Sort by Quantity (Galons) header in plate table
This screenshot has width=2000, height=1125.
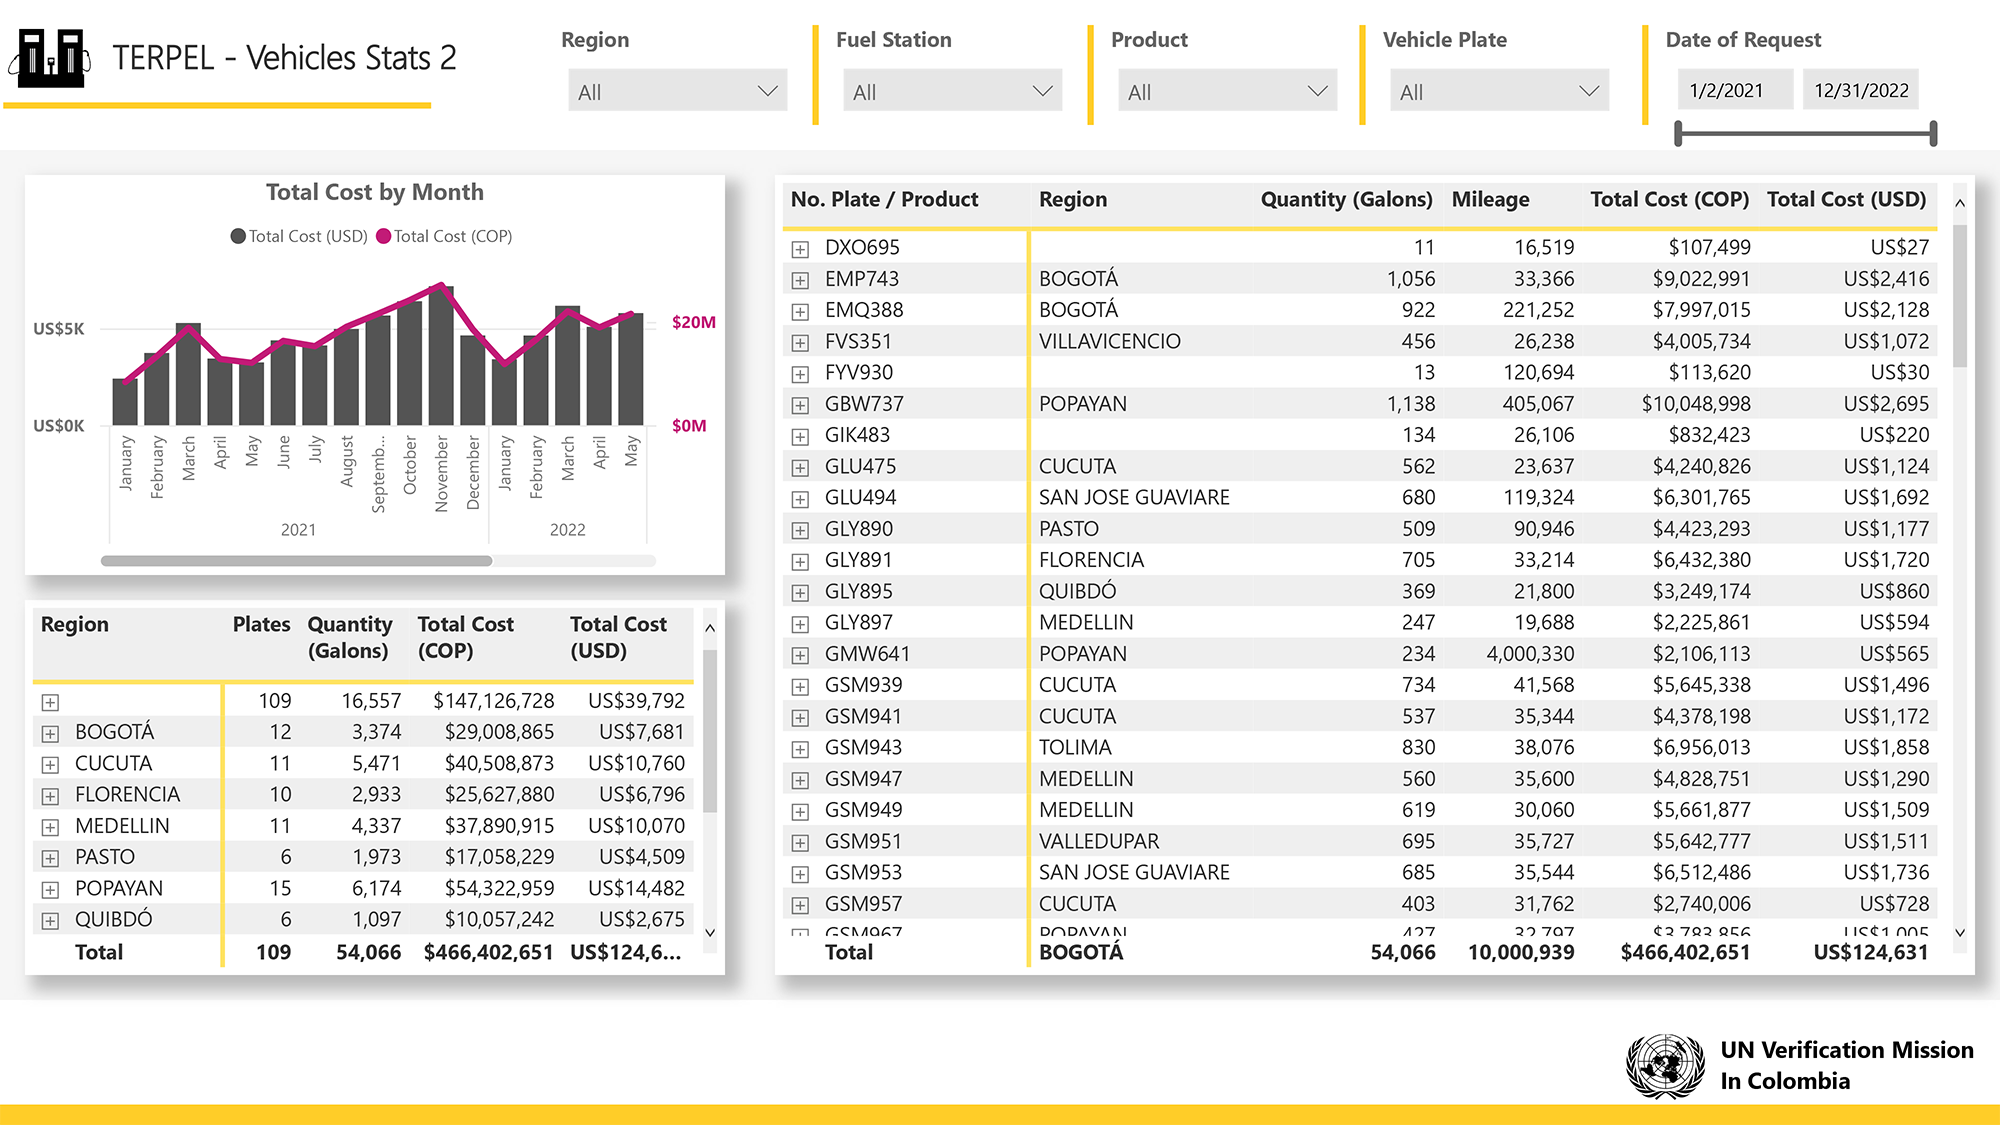(1346, 199)
